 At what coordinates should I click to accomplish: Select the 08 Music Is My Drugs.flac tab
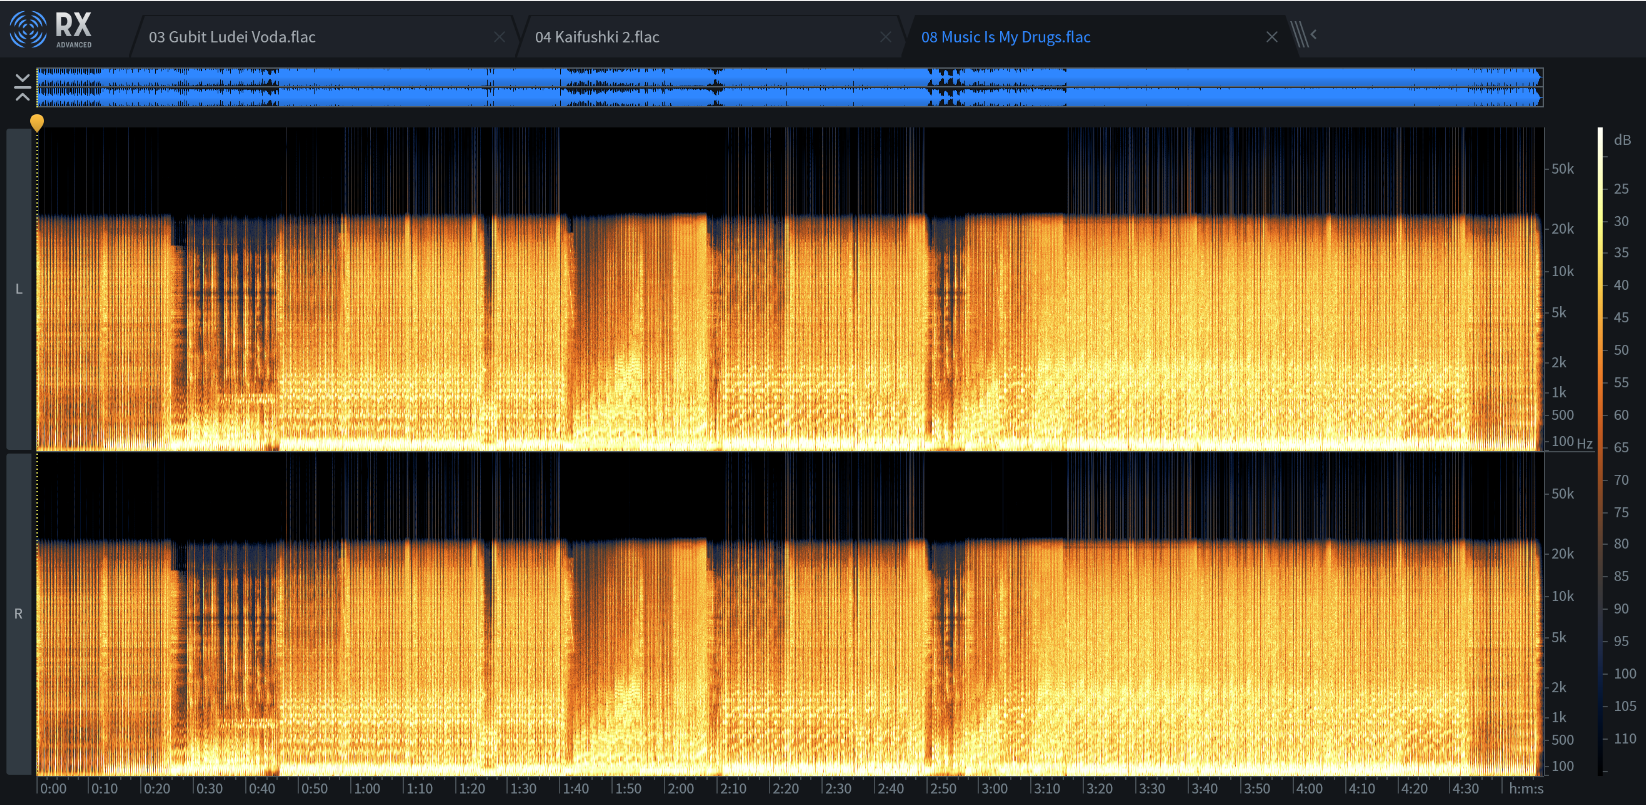coord(1005,37)
